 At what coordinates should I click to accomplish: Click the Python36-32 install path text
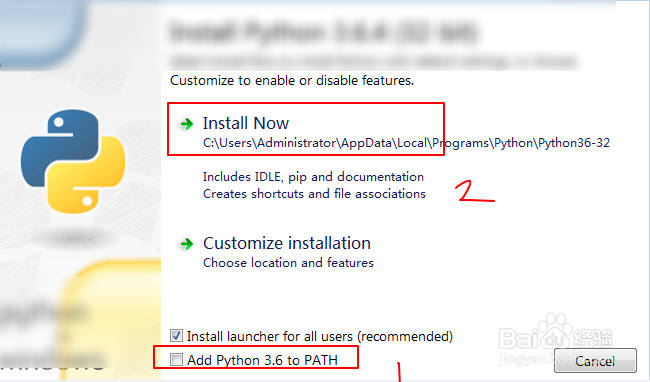click(x=406, y=143)
